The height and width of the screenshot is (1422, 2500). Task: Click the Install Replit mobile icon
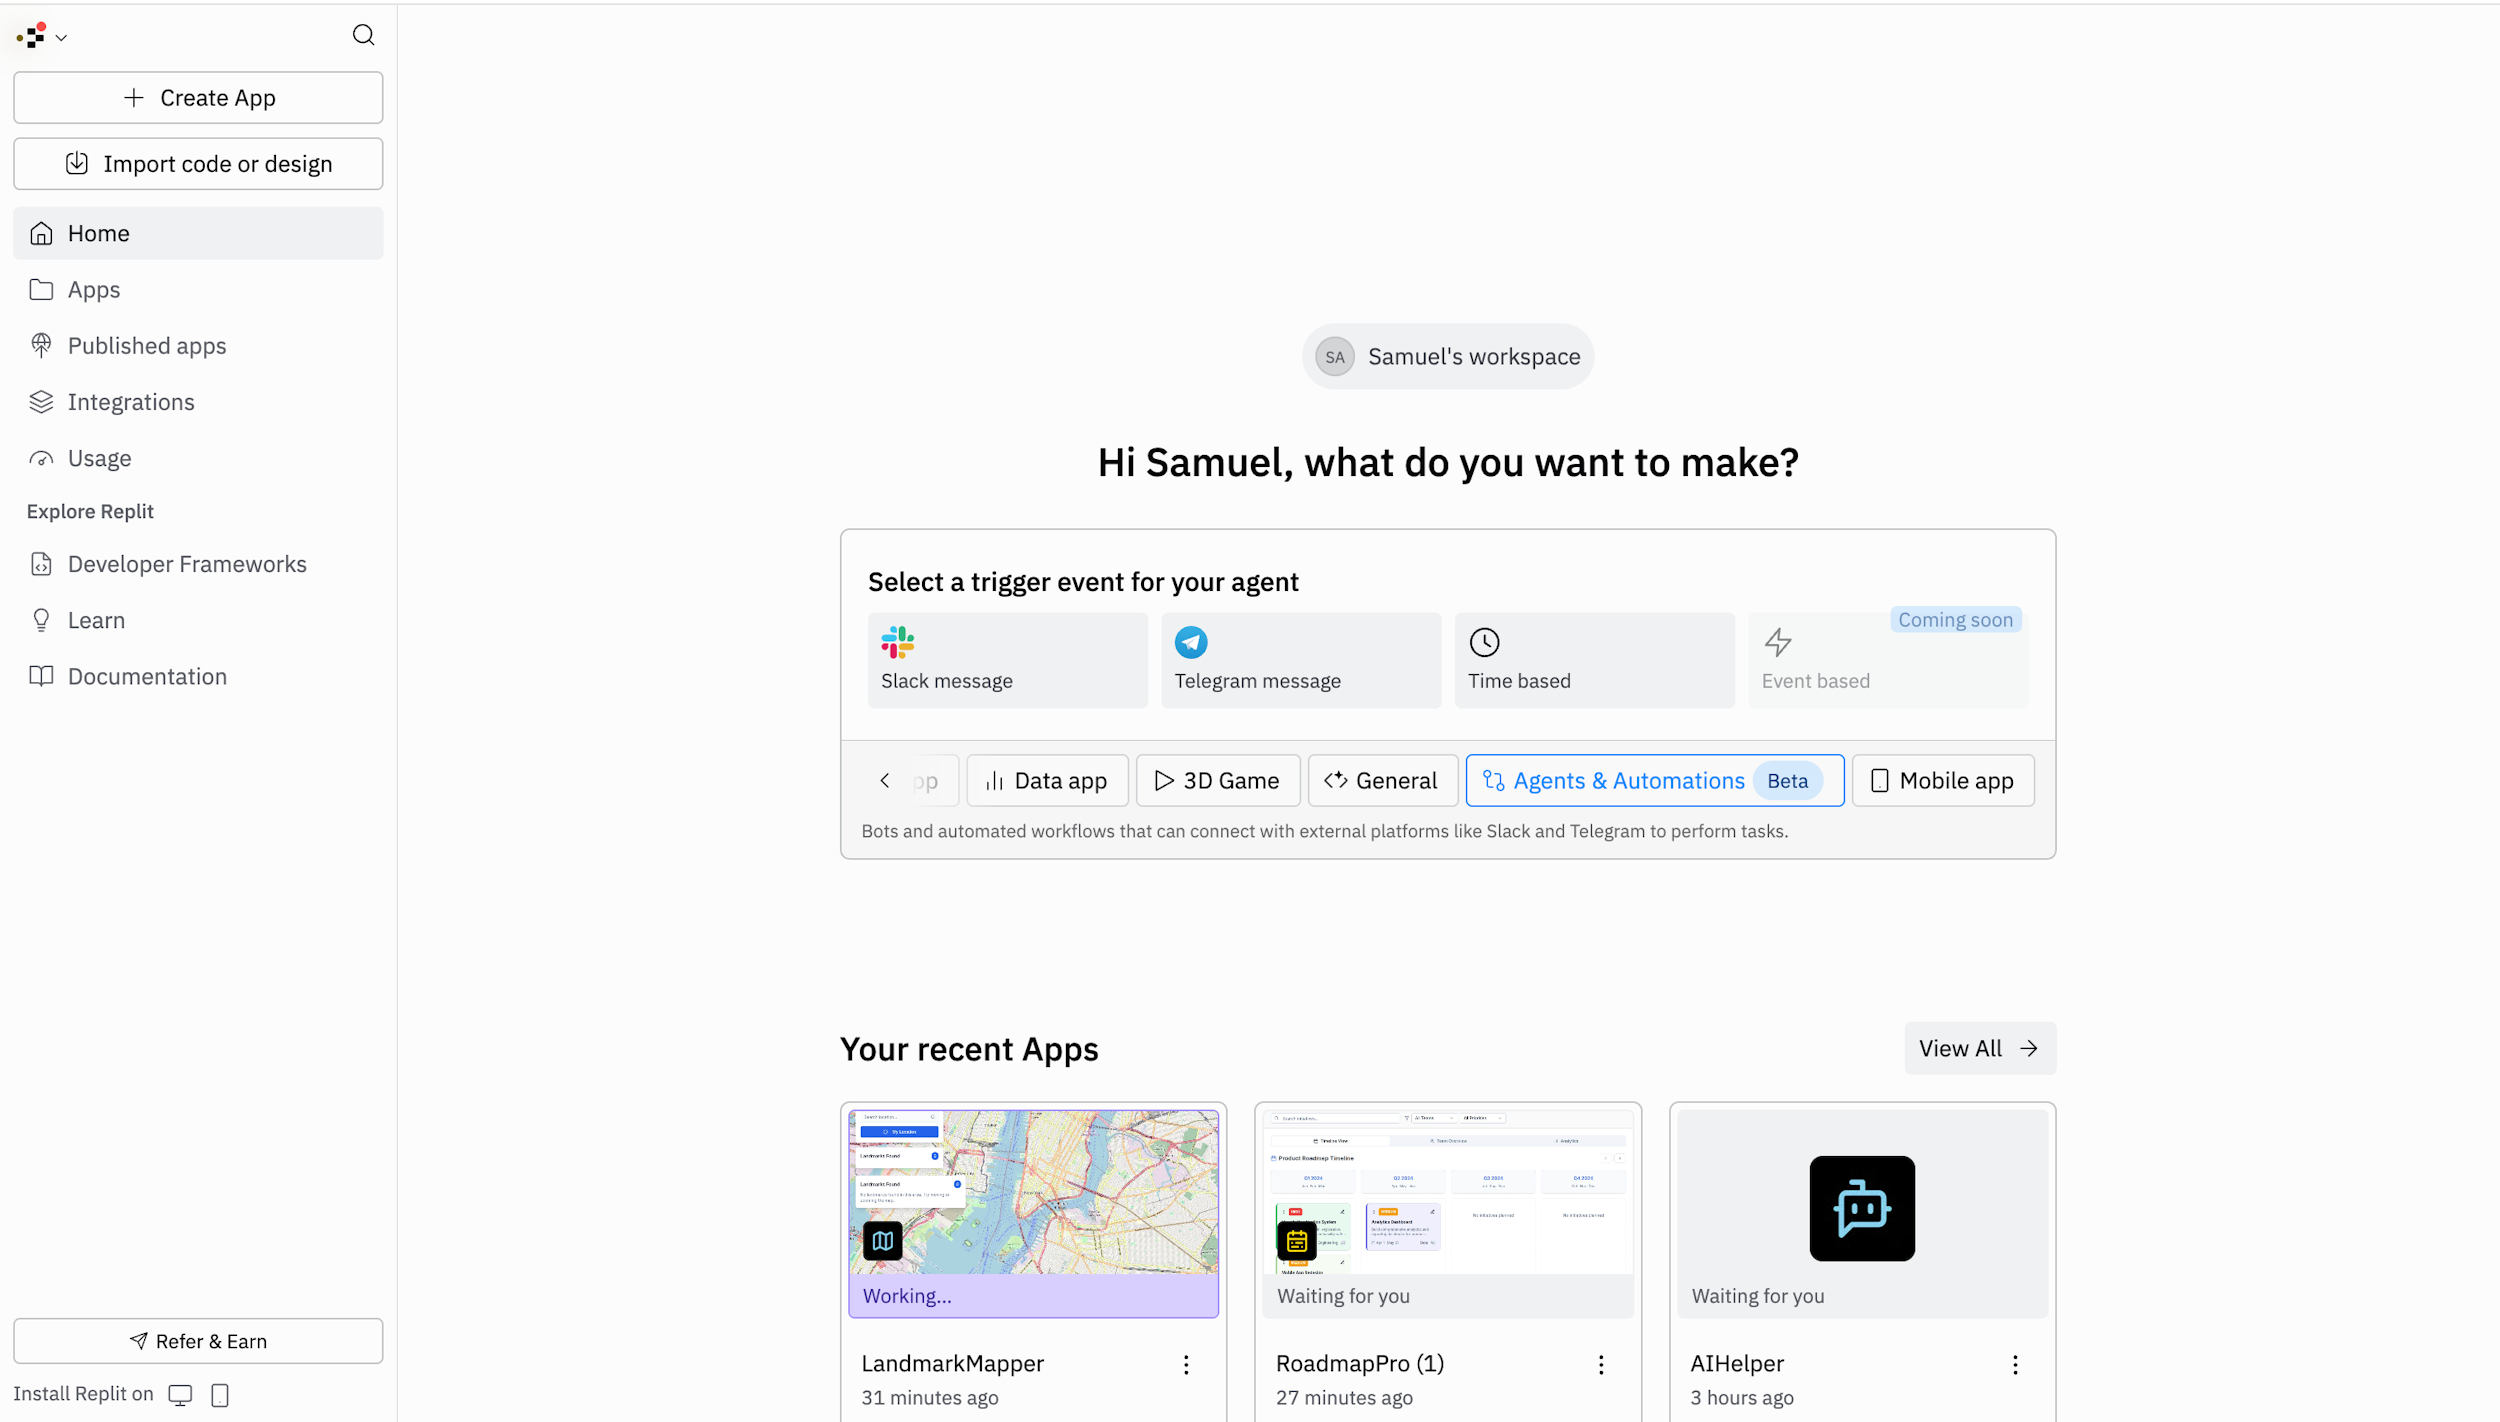coord(219,1394)
